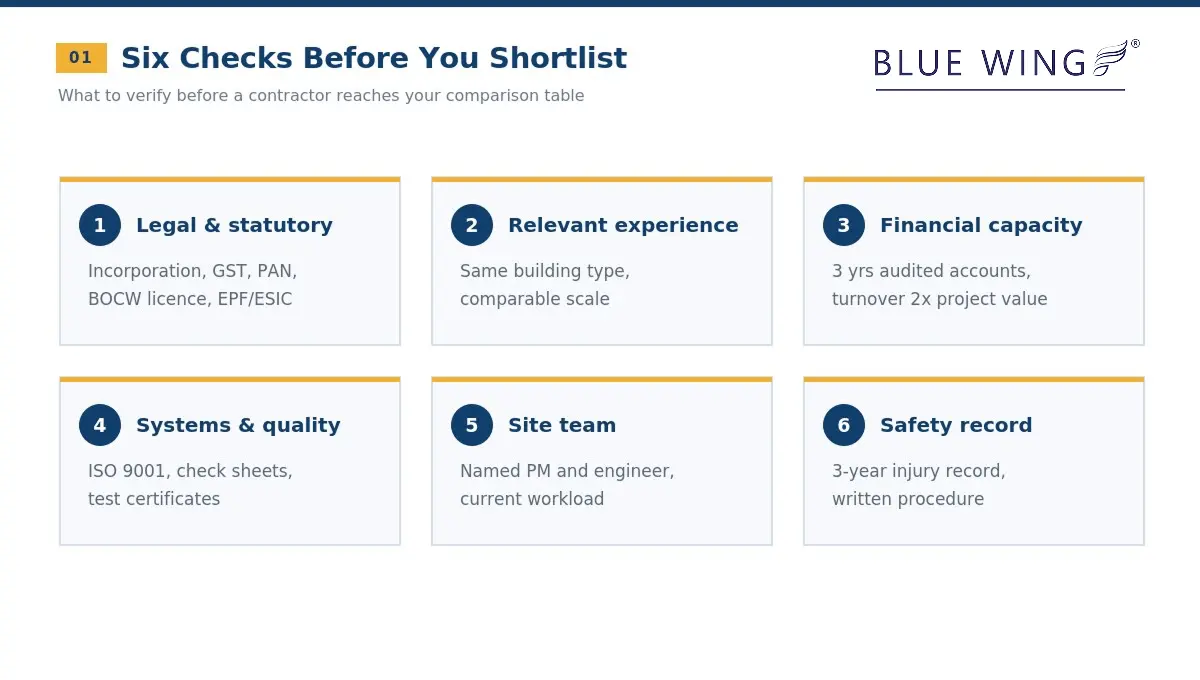Click the Blue Wing logo

(x=1006, y=64)
